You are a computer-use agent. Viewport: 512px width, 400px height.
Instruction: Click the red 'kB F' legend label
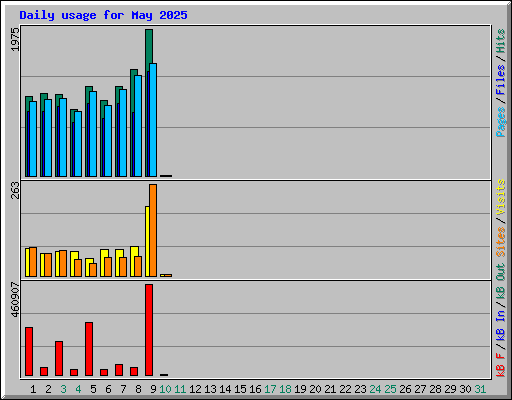(x=500, y=365)
